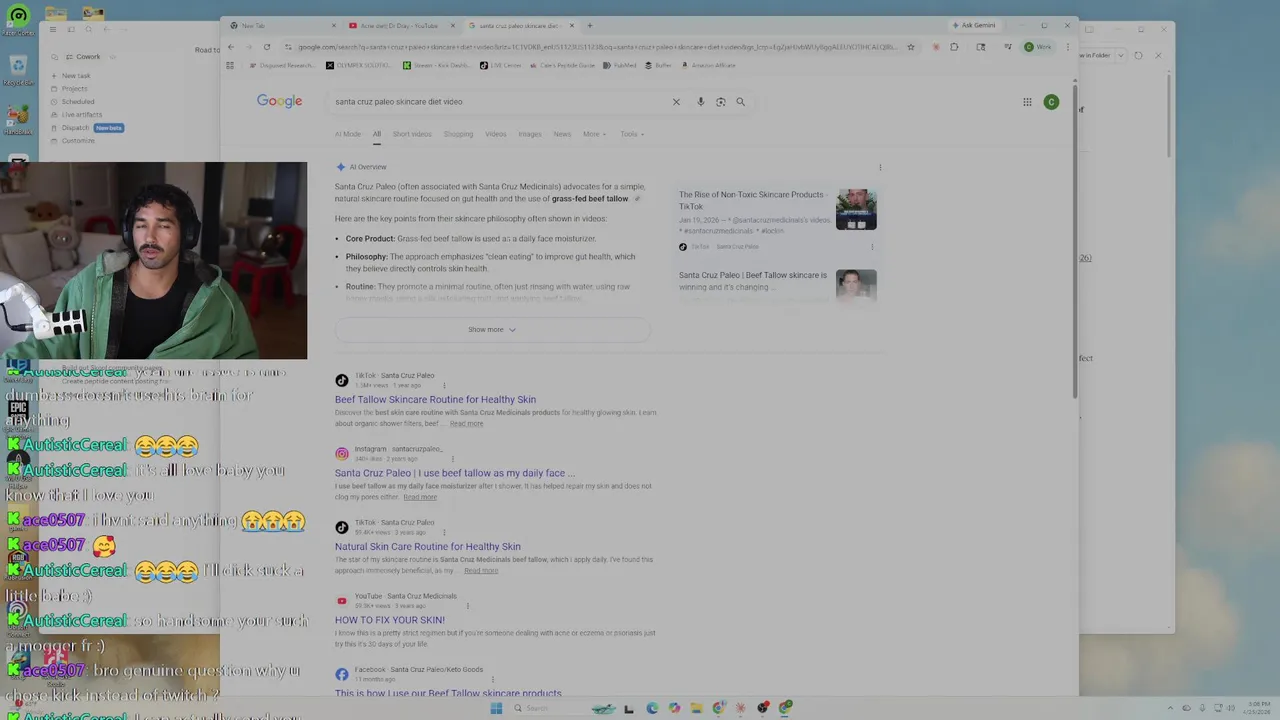The height and width of the screenshot is (720, 1280).
Task: Click the Google logo
Action: pos(279,101)
